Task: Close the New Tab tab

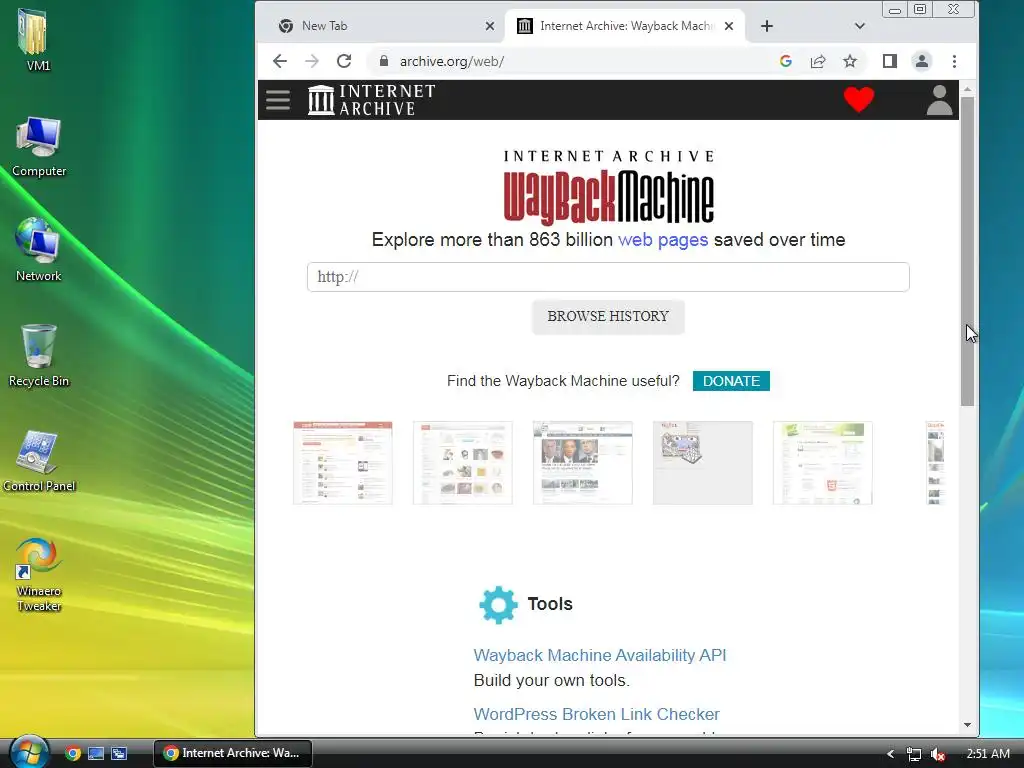Action: pos(490,26)
